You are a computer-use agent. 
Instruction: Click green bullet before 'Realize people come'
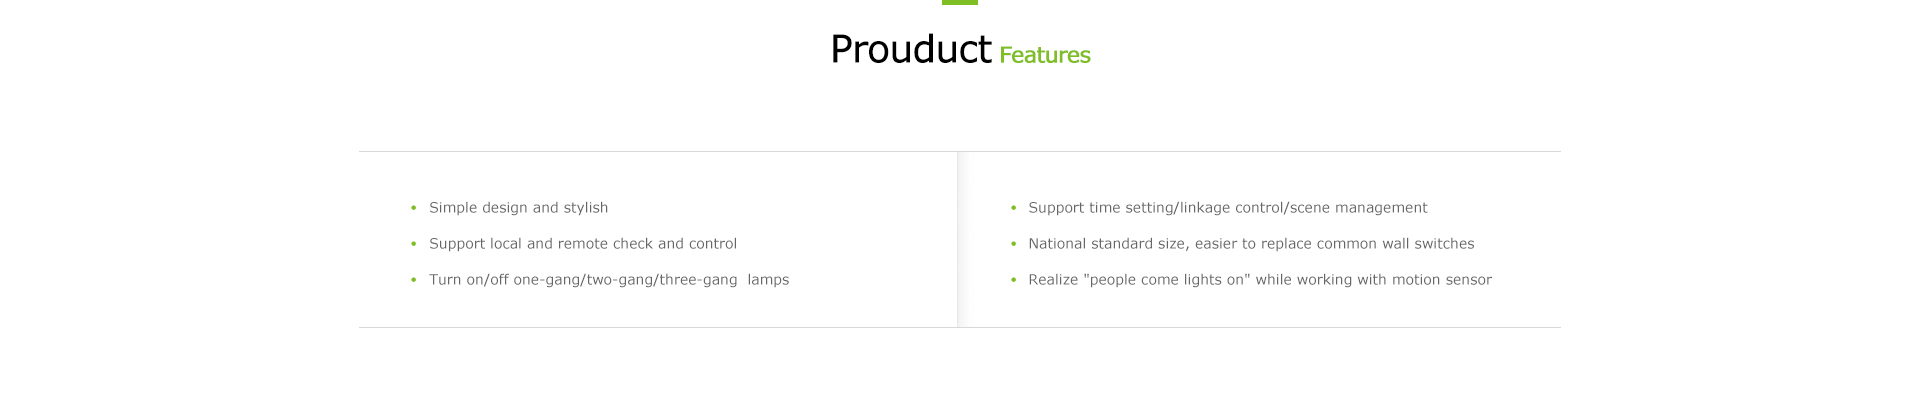tap(1013, 280)
